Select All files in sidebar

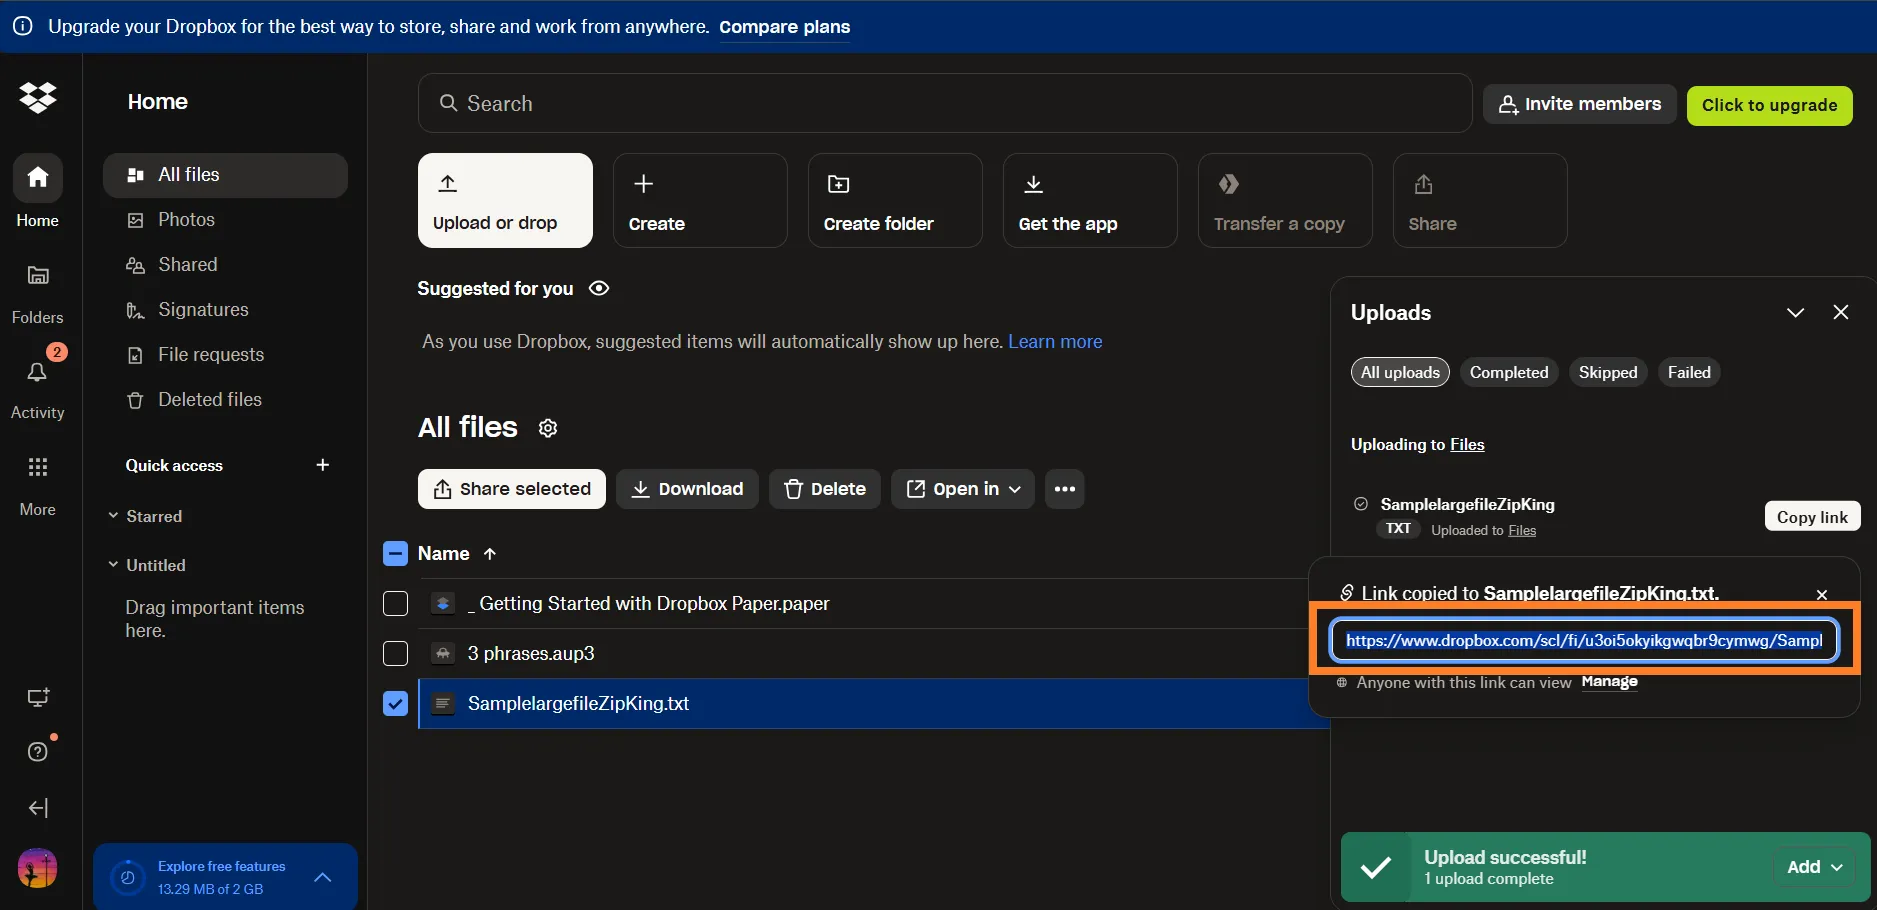pyautogui.click(x=225, y=175)
